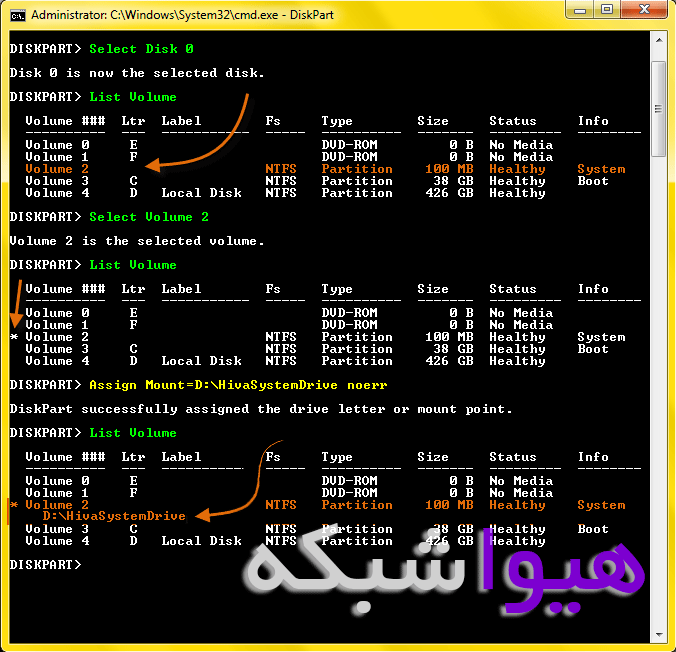Minimize the DiskPart command window
676x652 pixels.
[x=579, y=9]
